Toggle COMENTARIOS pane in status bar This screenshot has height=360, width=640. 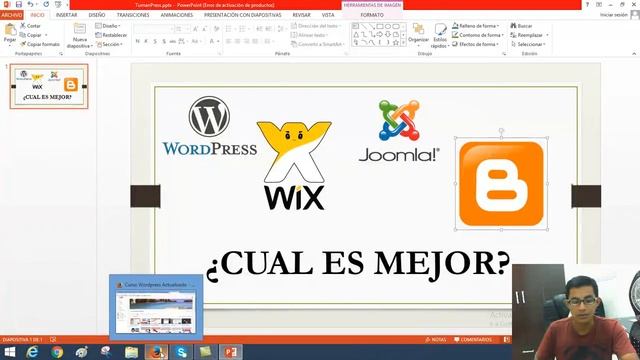tap(473, 340)
